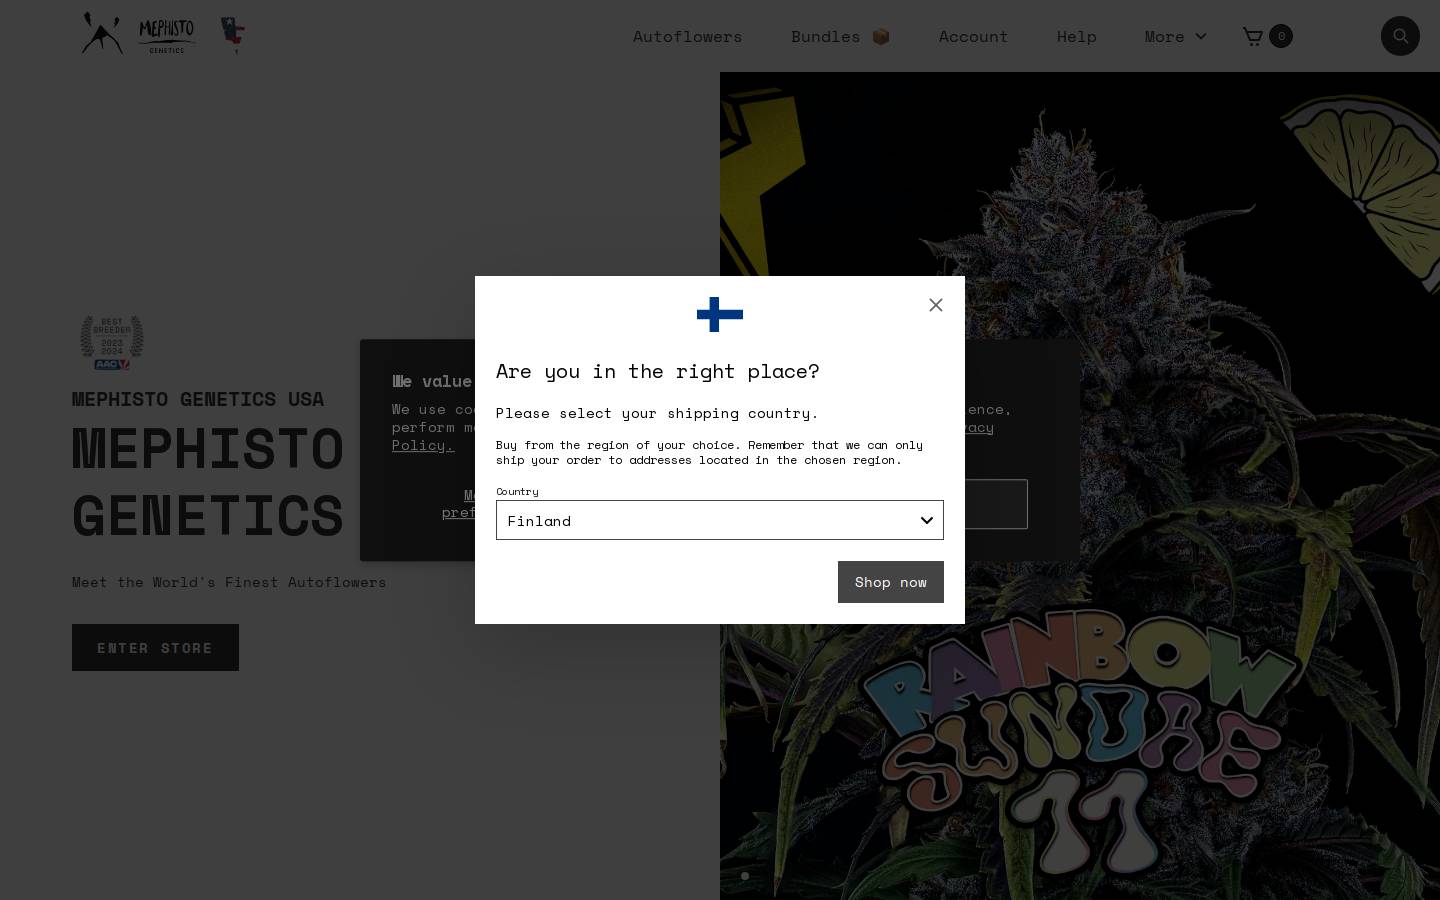Open the Policy link in cookie notice

[423, 445]
